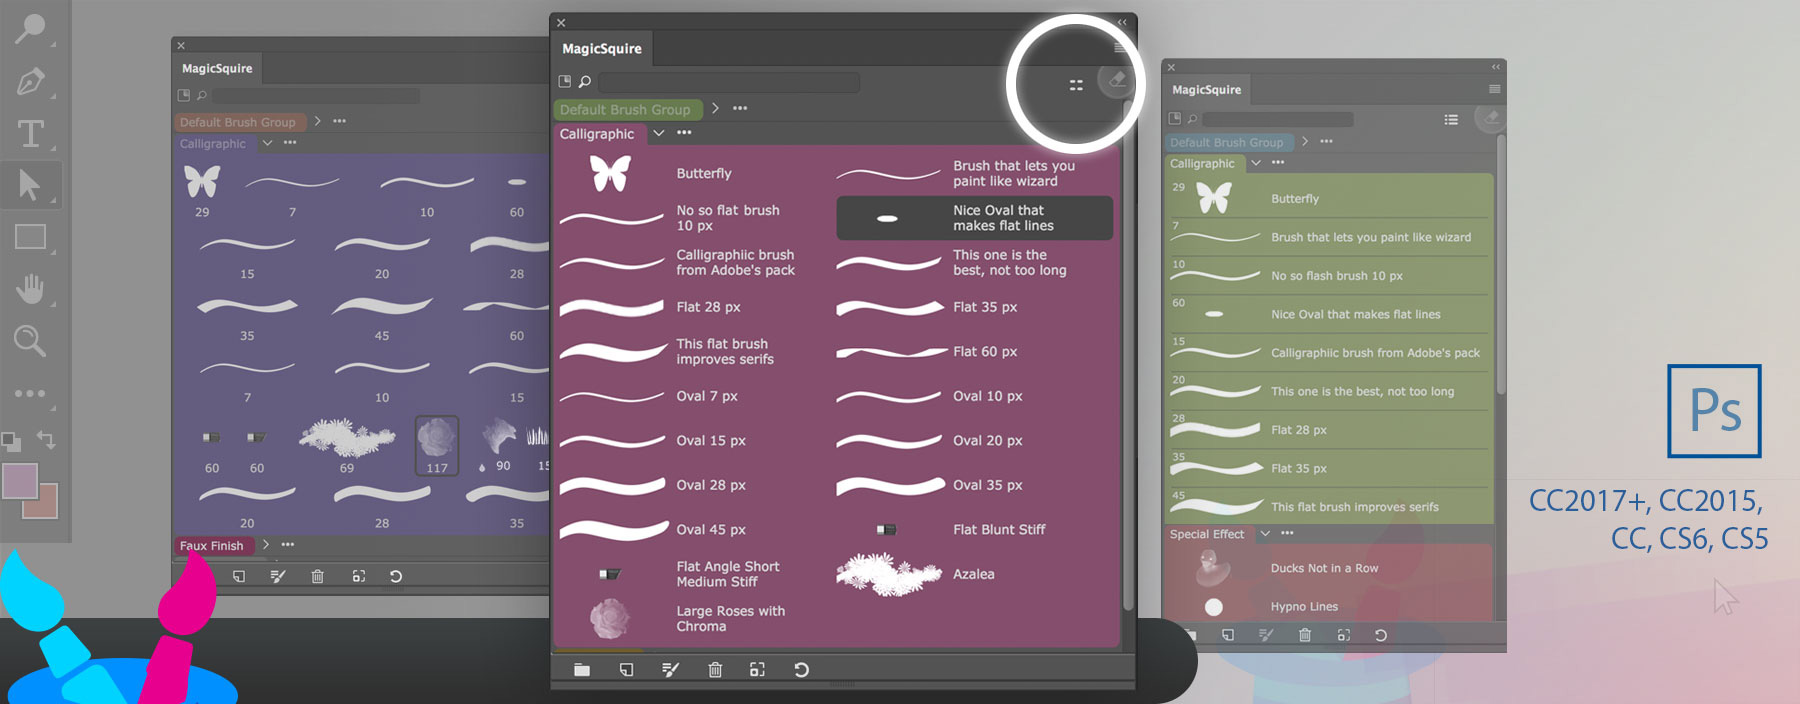Expand Default Brush Group chevron in center panel
This screenshot has width=1800, height=704.
[x=715, y=108]
